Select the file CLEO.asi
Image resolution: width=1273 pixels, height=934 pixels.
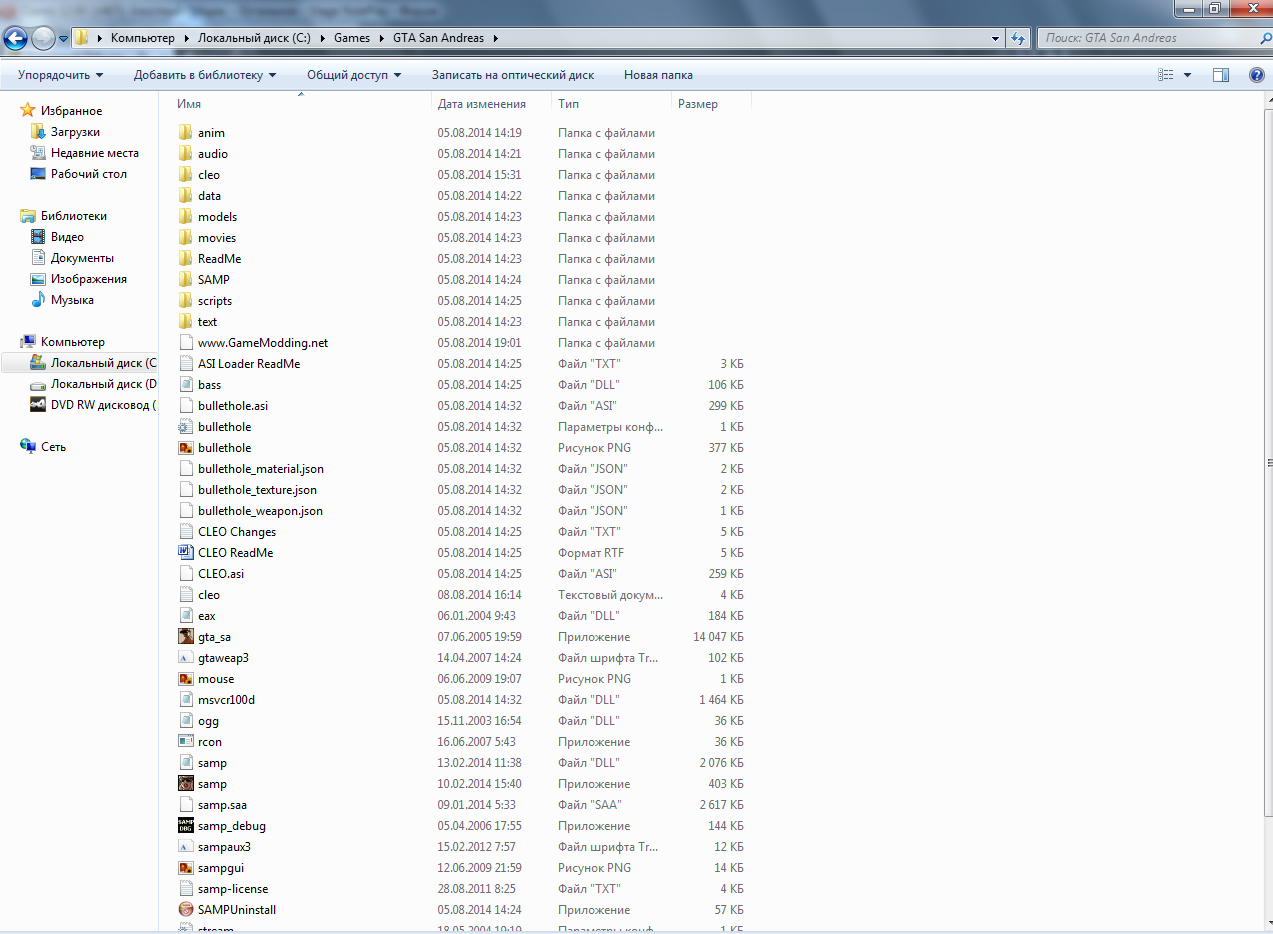point(221,574)
